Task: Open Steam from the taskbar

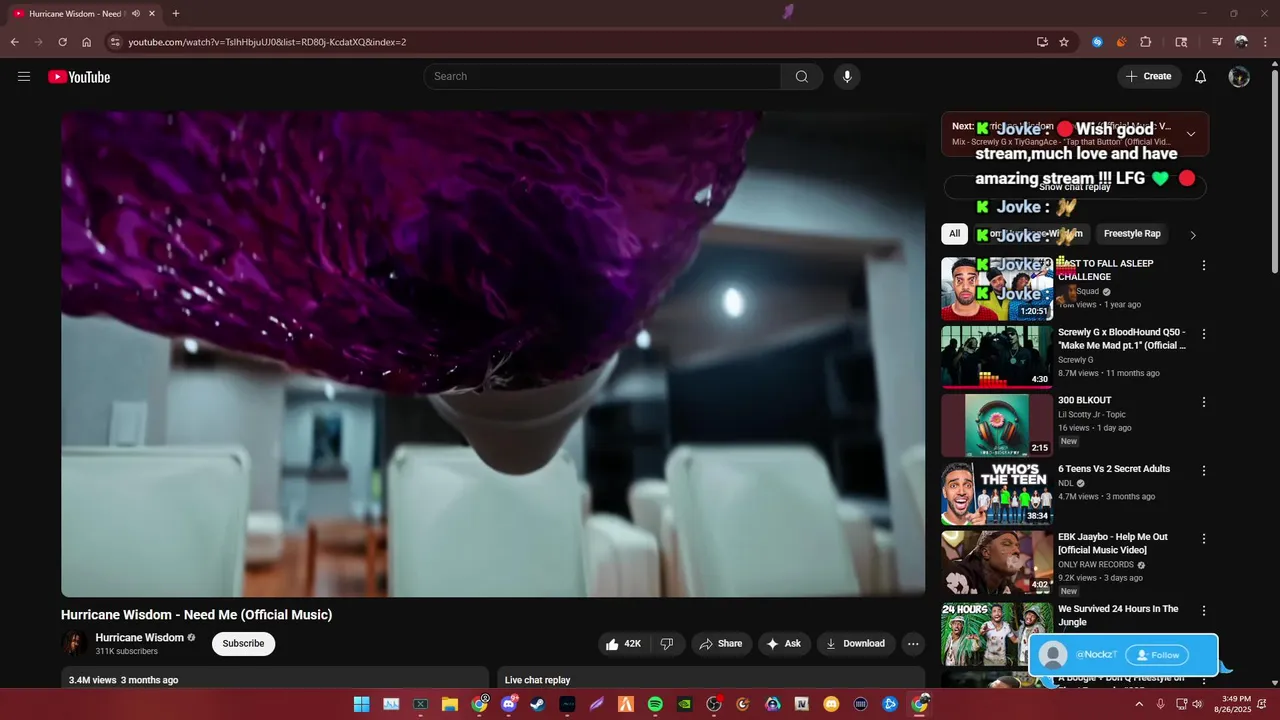Action: click(538, 704)
